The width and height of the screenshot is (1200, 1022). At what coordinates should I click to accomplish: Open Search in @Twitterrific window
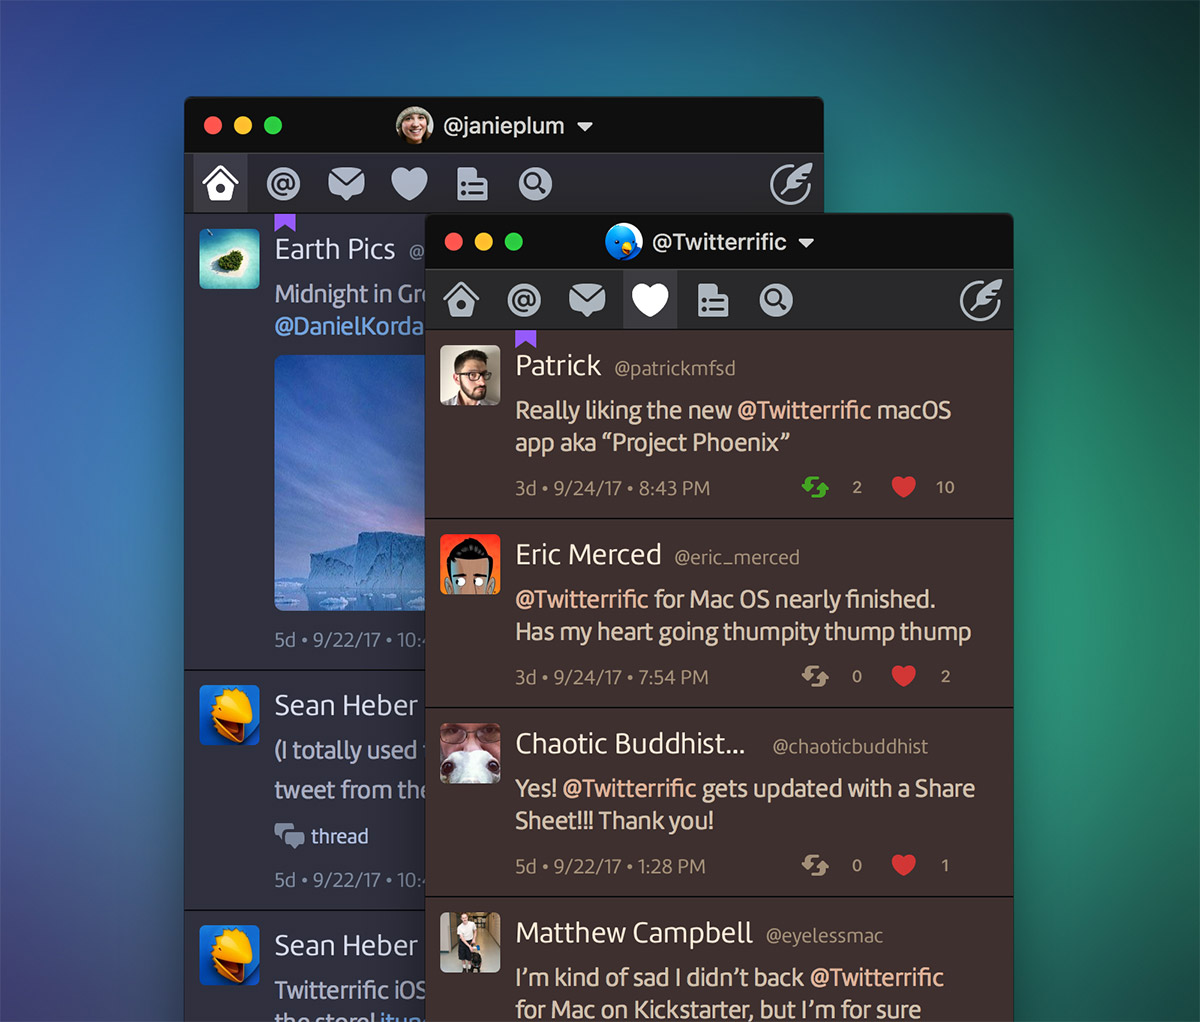775,300
